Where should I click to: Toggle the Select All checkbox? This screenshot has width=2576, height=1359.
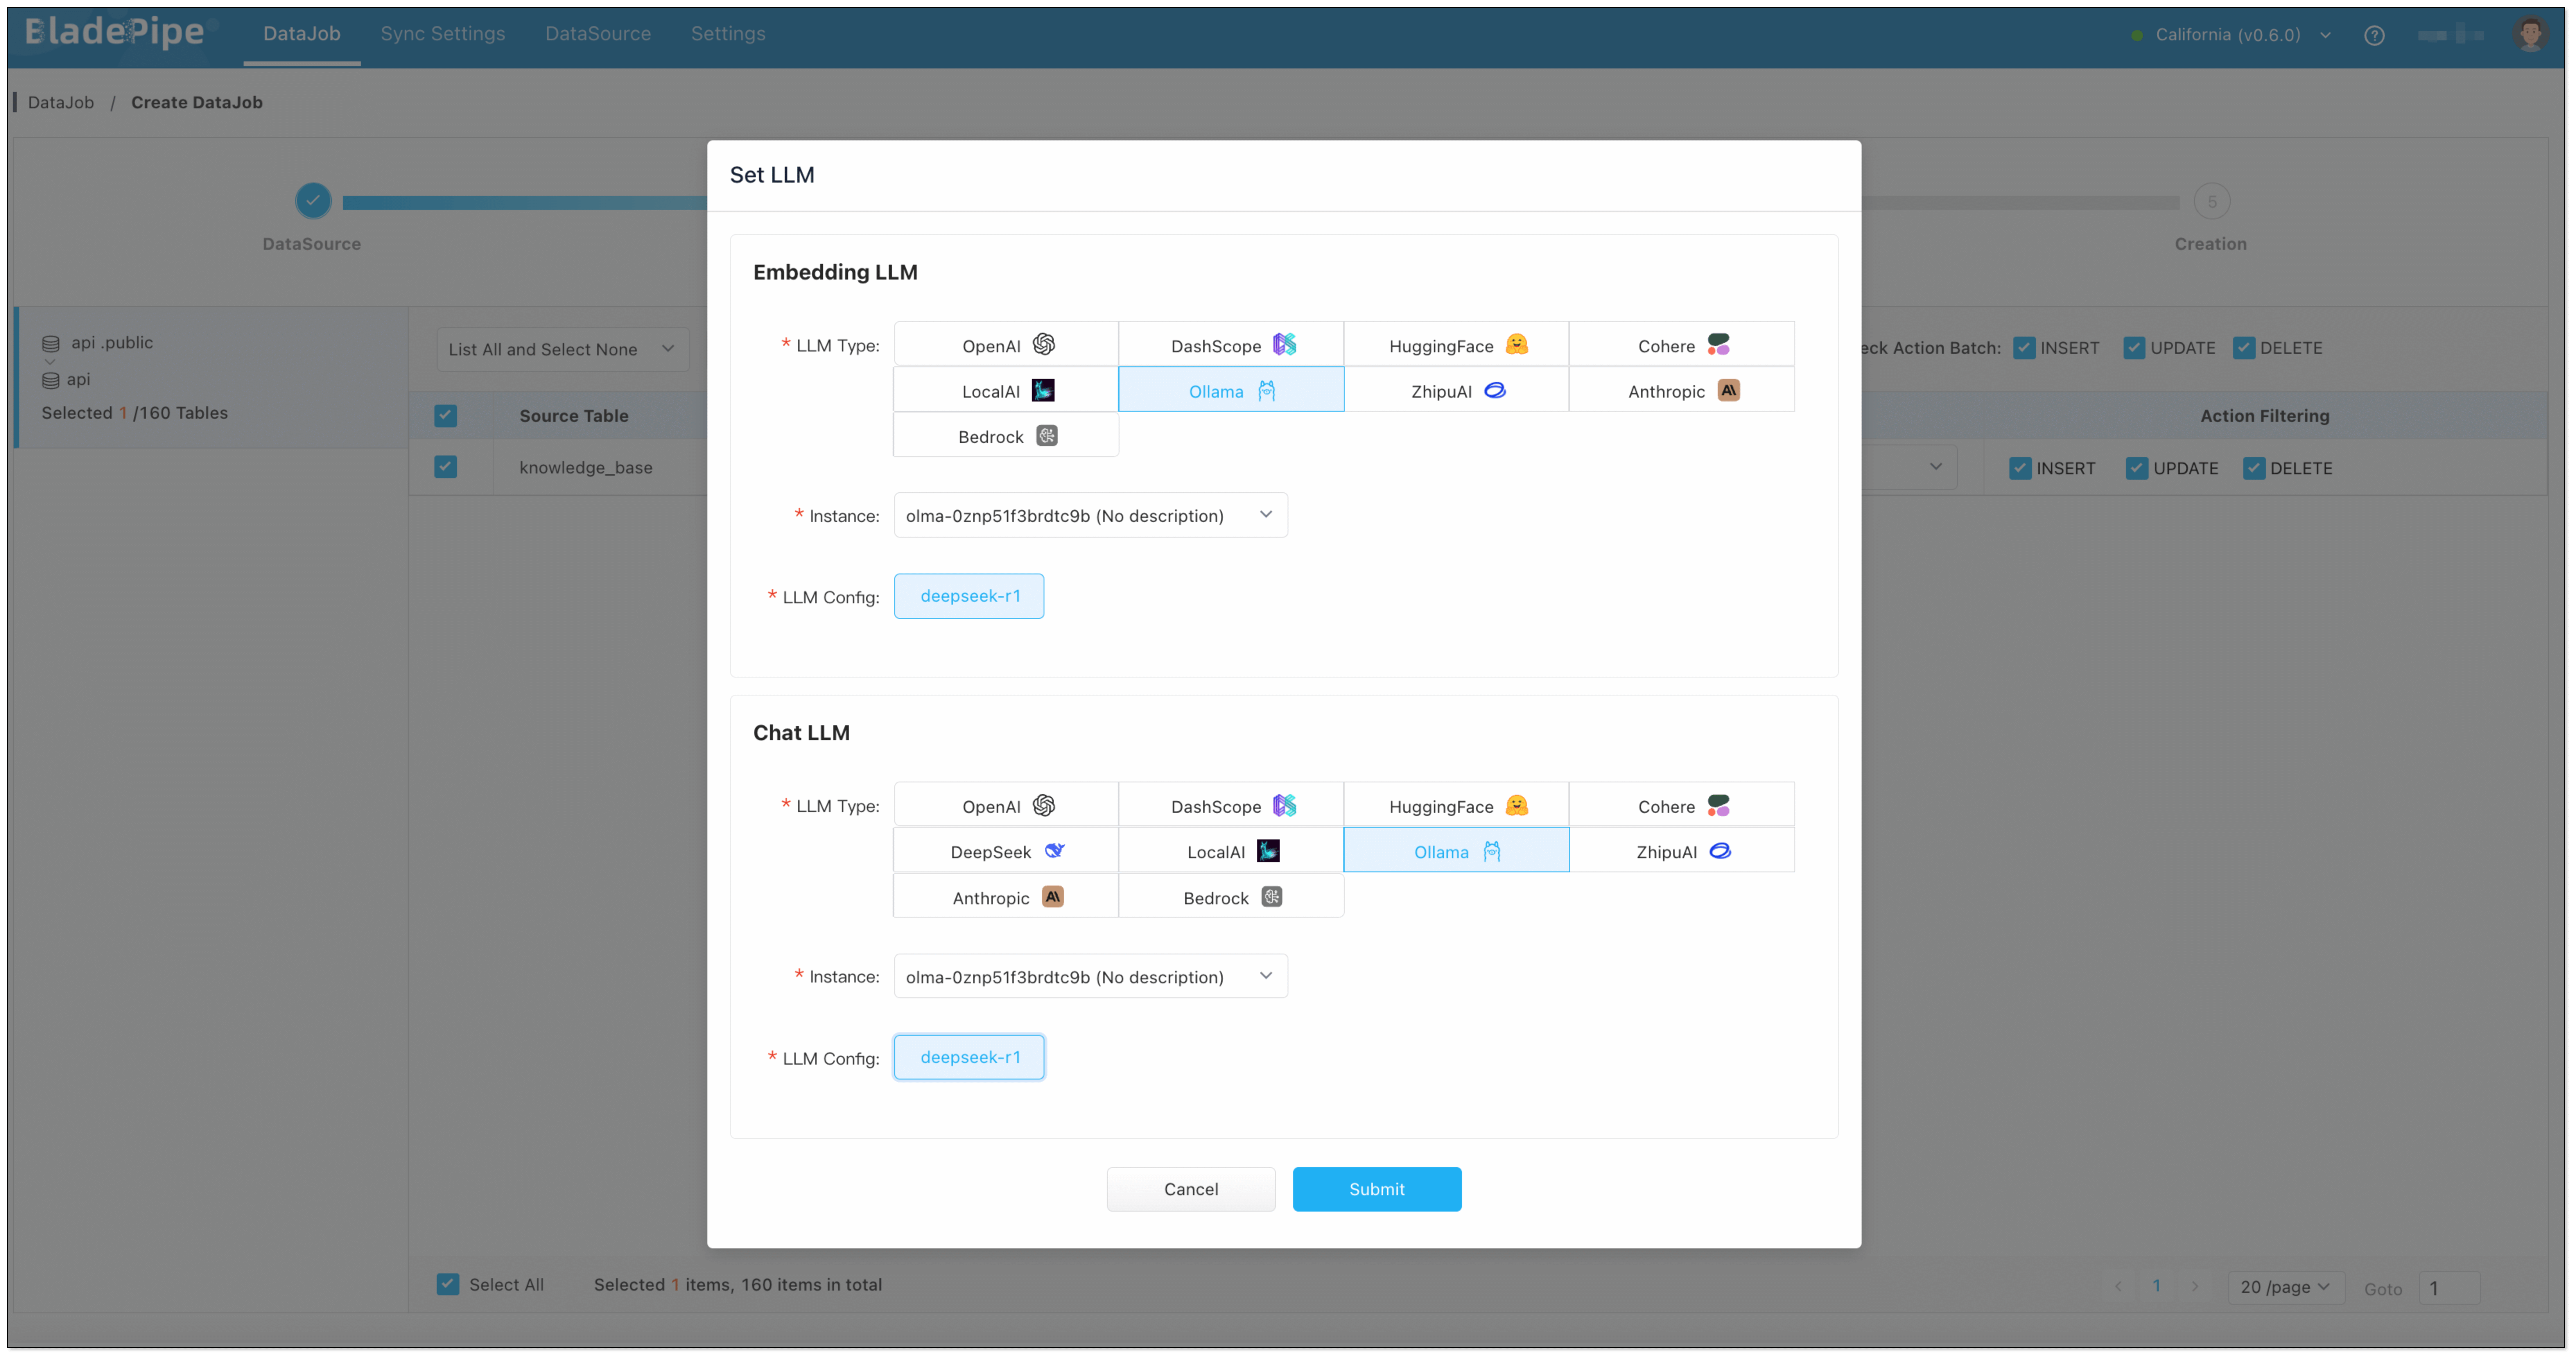448,1284
